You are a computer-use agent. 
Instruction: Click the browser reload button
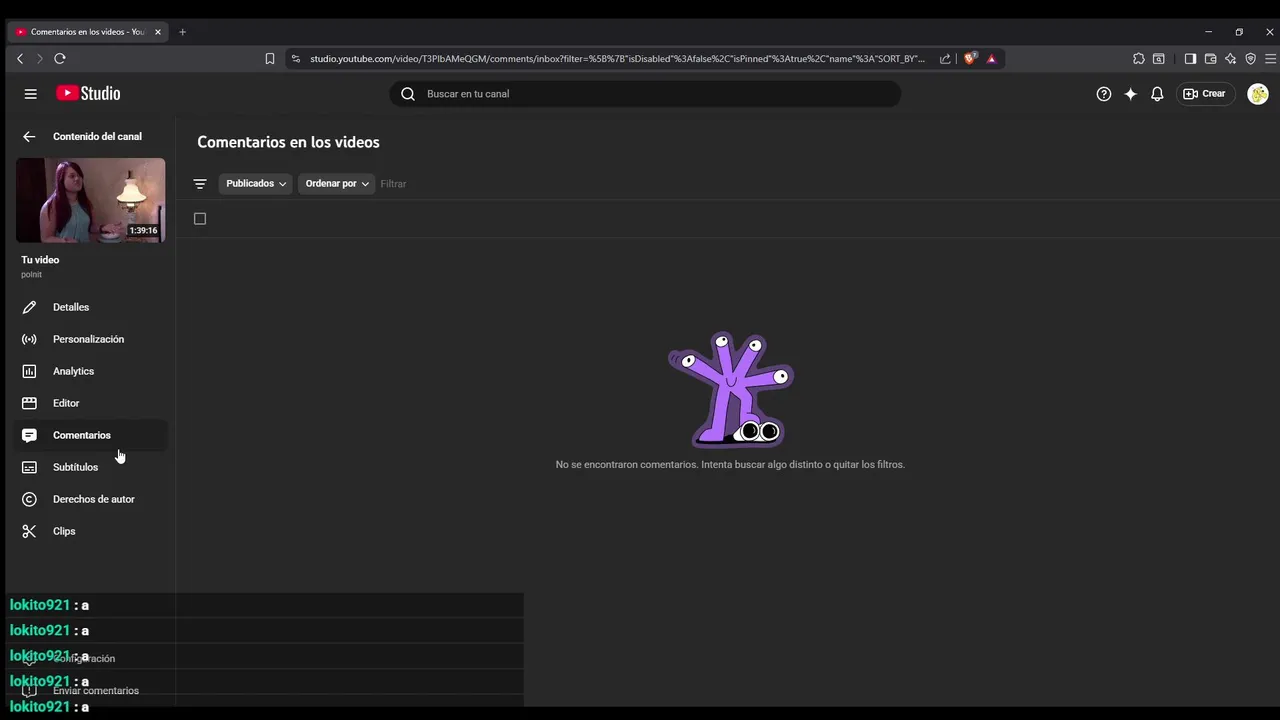point(60,59)
